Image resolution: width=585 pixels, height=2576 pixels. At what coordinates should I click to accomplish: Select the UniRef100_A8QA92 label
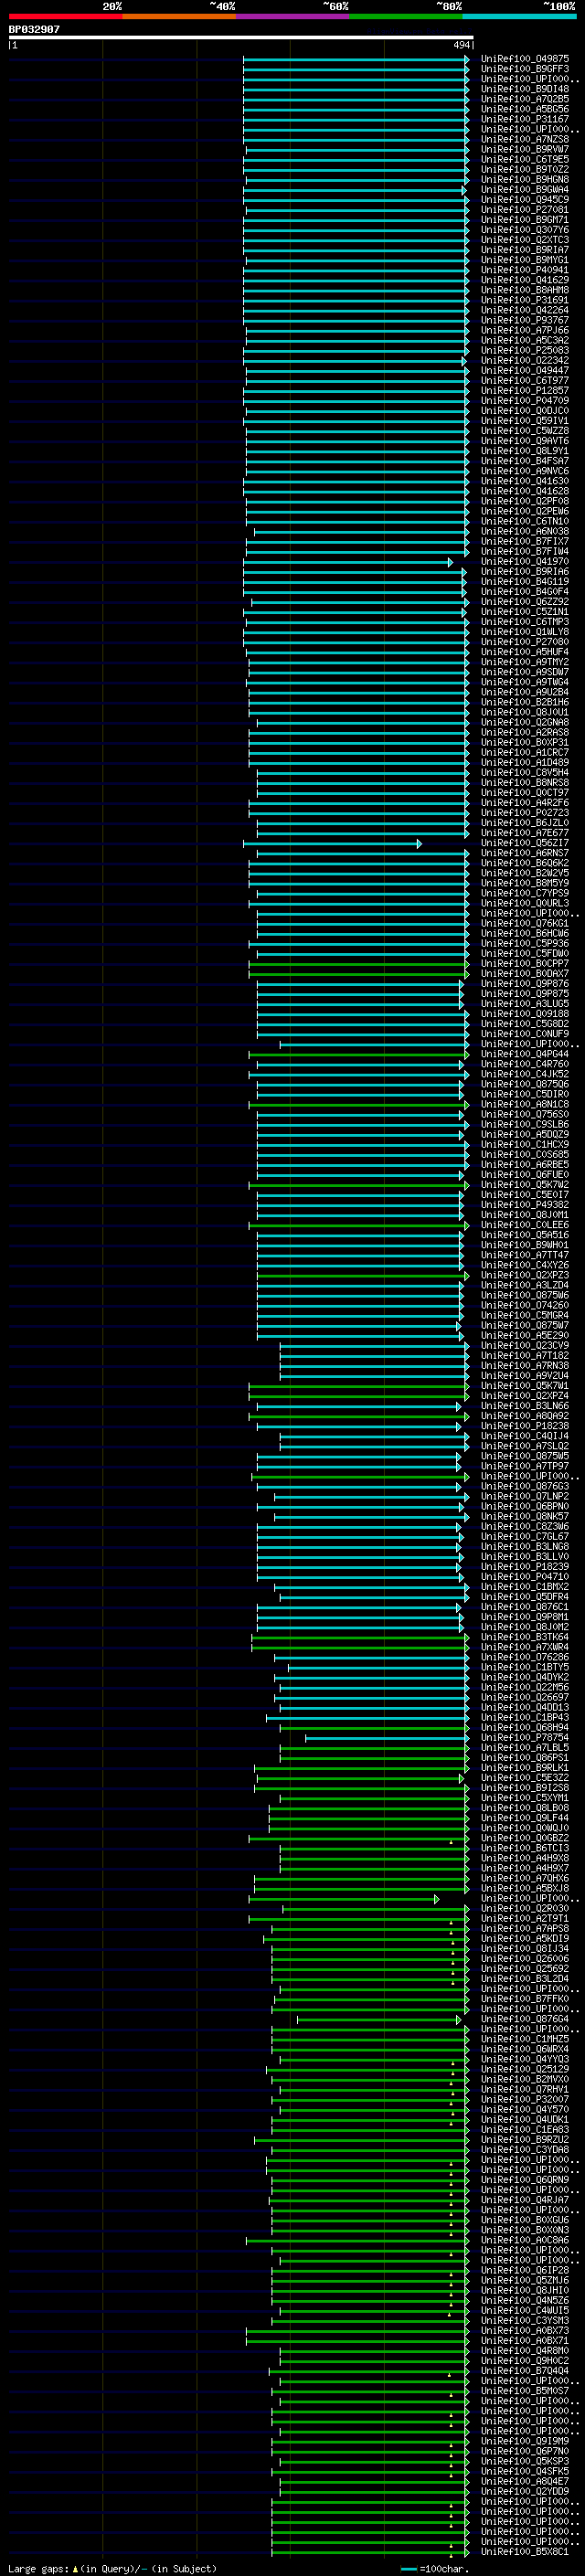click(x=525, y=1415)
